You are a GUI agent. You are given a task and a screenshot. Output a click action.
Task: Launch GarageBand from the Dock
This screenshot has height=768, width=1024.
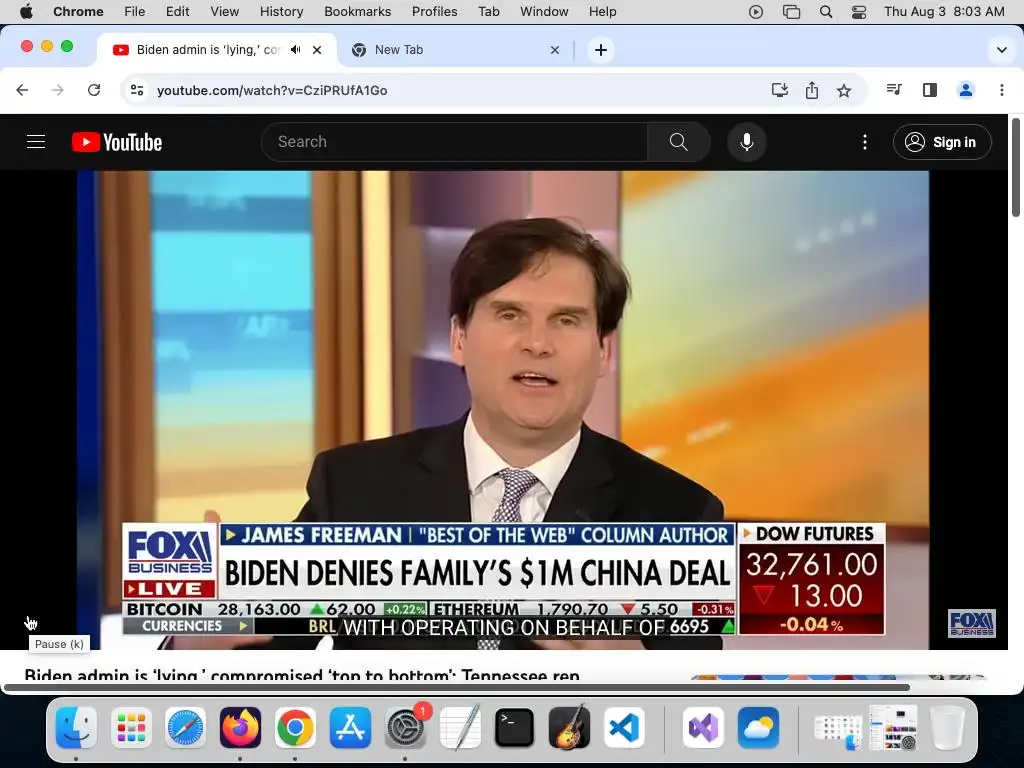(569, 727)
